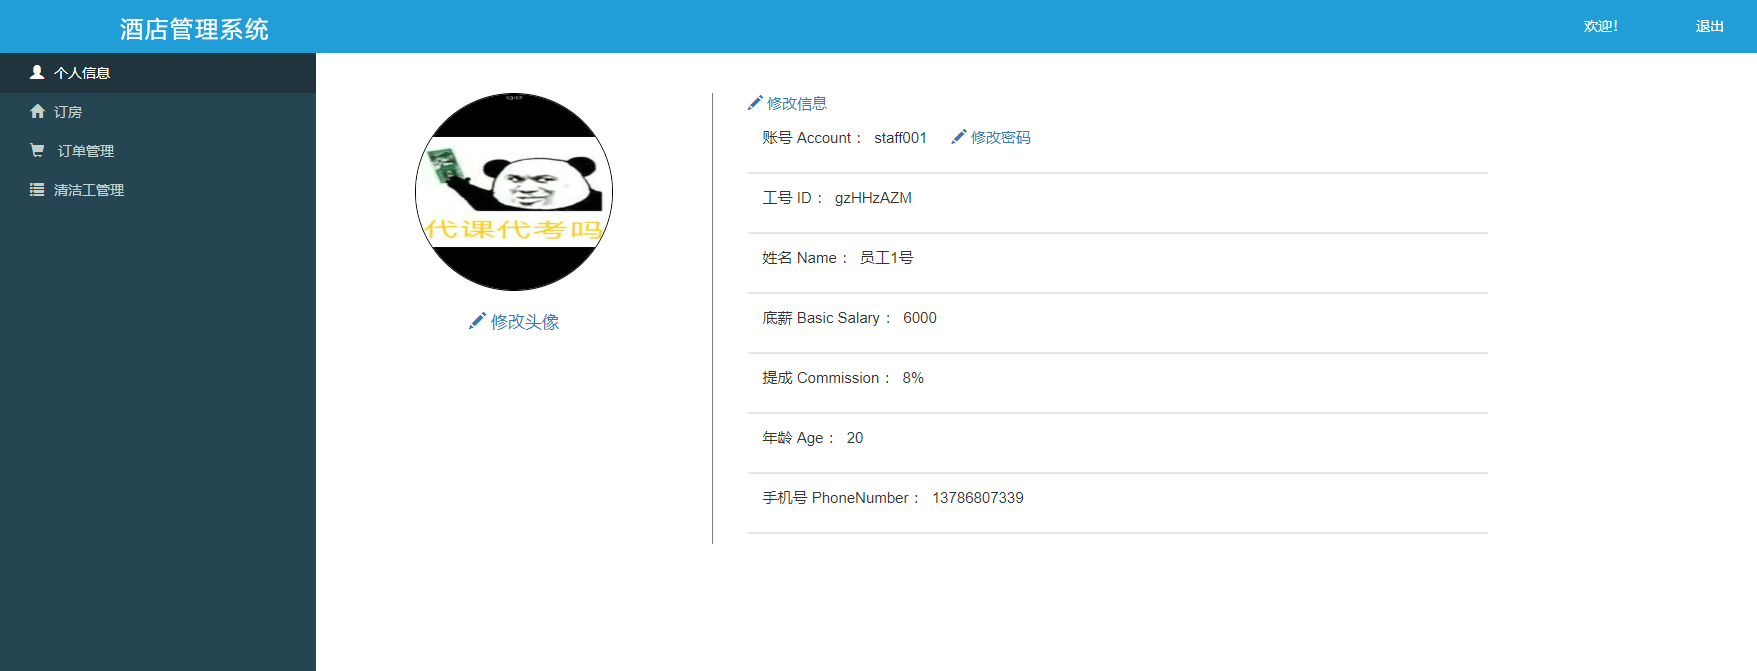Viewport: 1757px width, 671px height.
Task: Click the 底薪 Basic Salary label
Action: click(x=826, y=318)
